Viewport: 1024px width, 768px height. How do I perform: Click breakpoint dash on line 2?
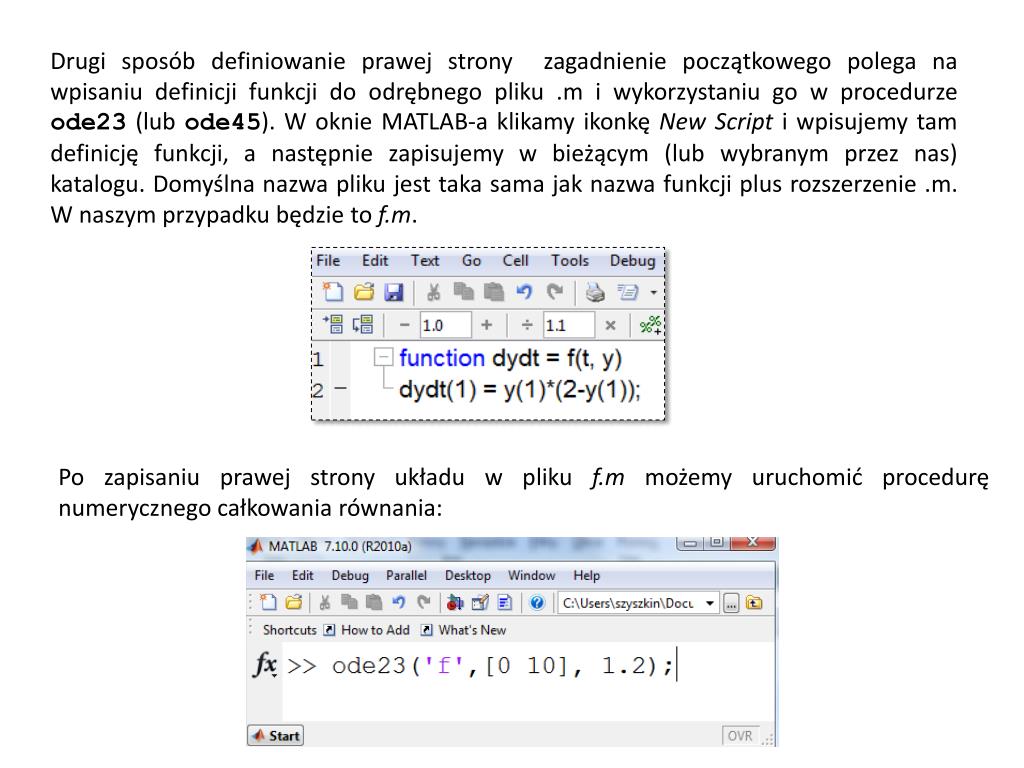click(x=340, y=389)
